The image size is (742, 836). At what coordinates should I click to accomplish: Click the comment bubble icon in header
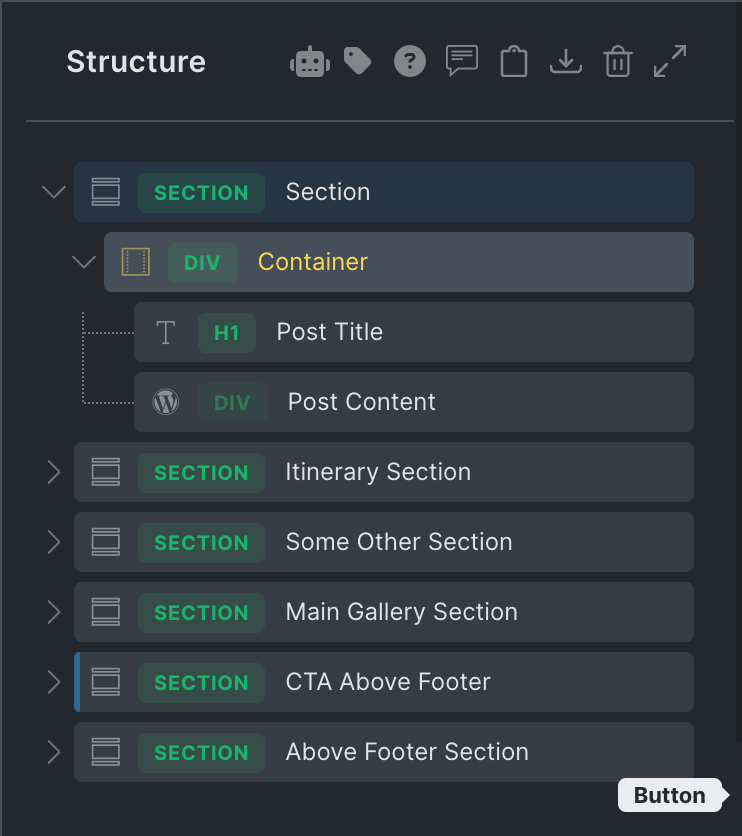461,62
